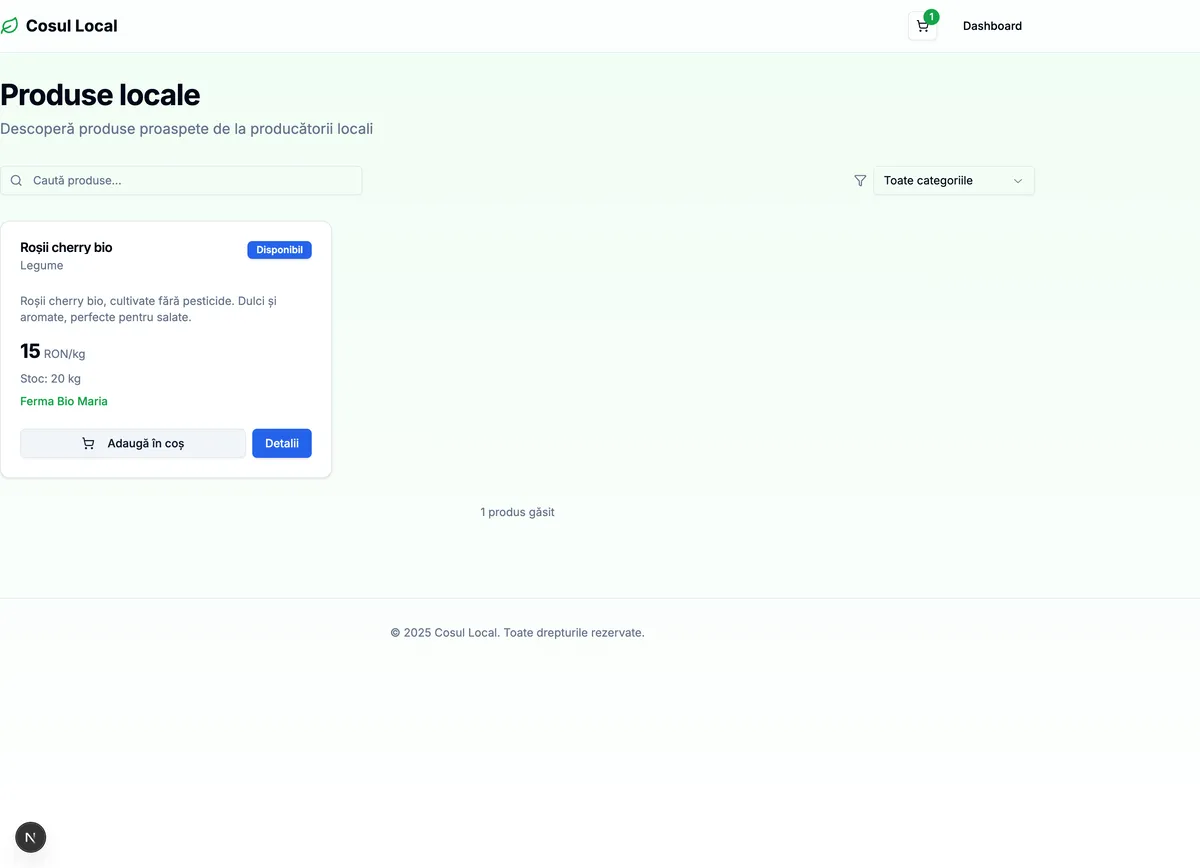
Task: Click the green leaf logo icon
Action: [x=9, y=26]
